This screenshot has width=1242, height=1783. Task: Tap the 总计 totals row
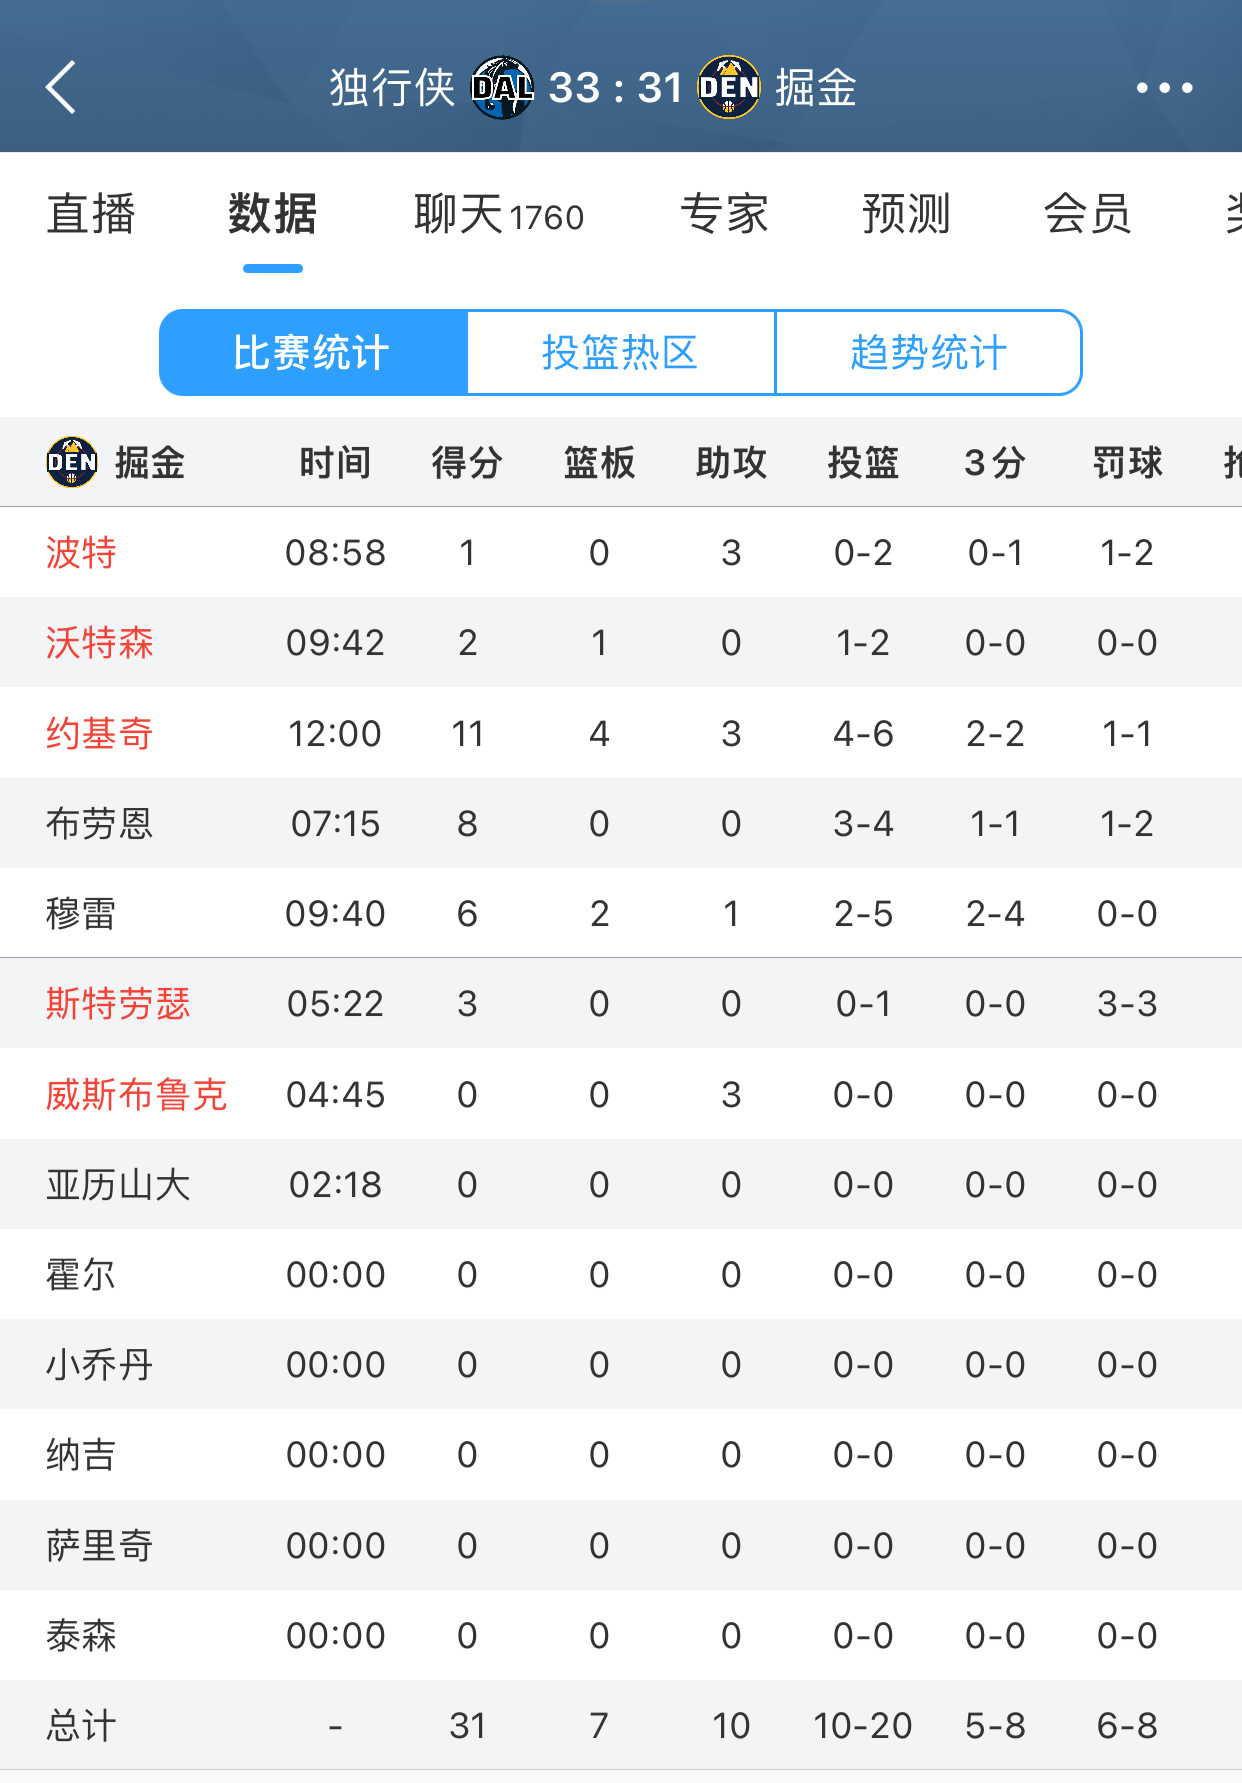tap(621, 1725)
